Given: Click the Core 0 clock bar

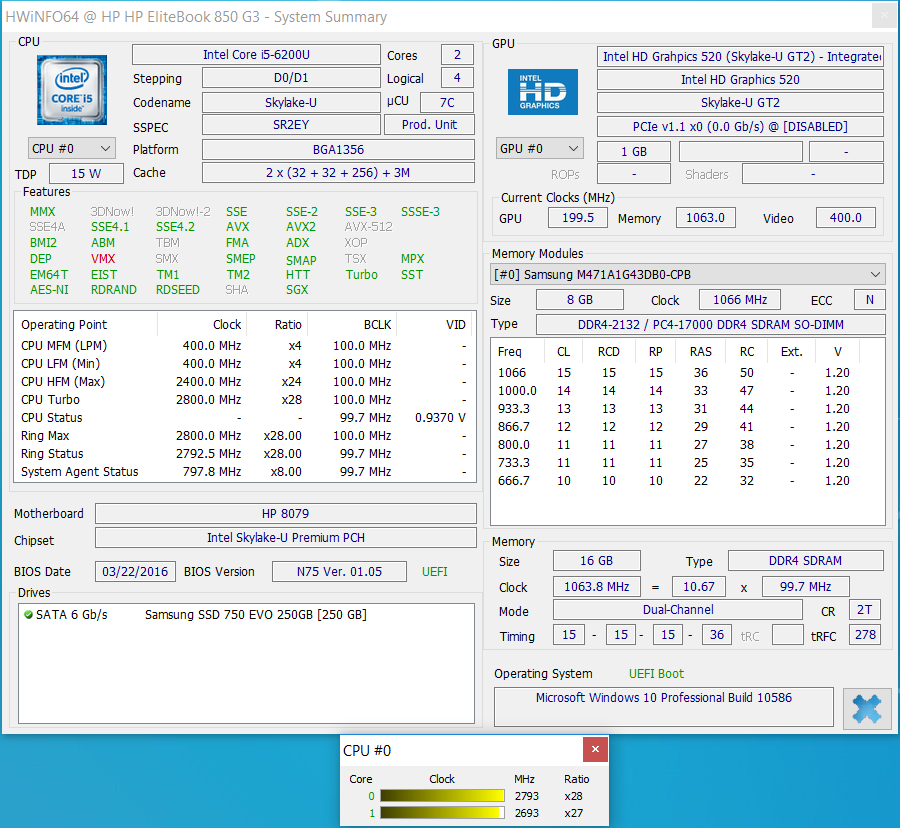Looking at the screenshot, I should (x=442, y=796).
